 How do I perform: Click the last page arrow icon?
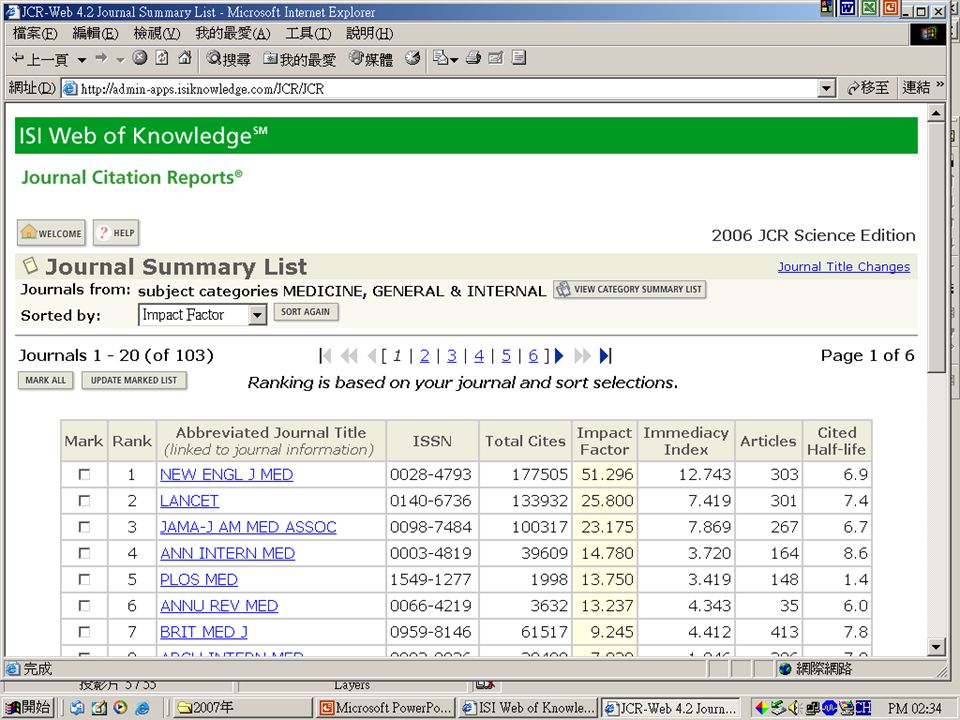[x=605, y=356]
